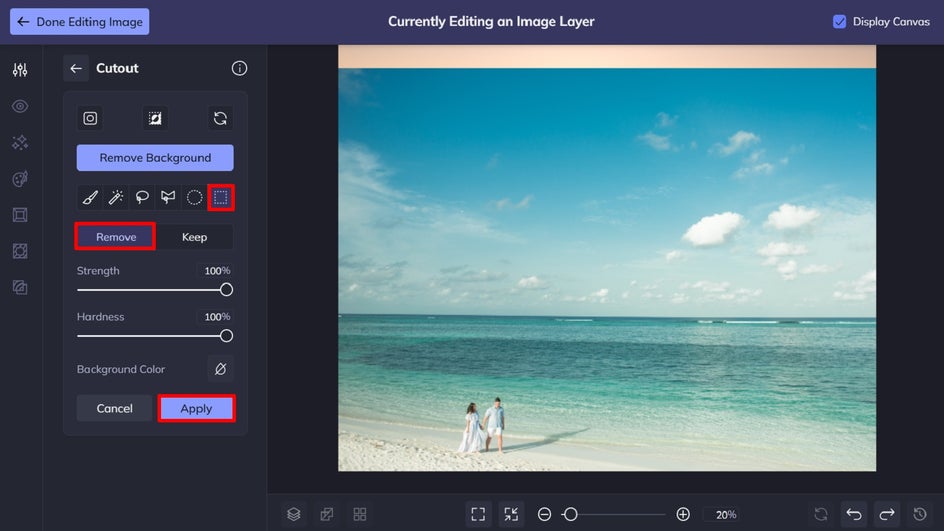The image size is (944, 531).
Task: Zoom out with the minus icon
Action: pos(544,514)
